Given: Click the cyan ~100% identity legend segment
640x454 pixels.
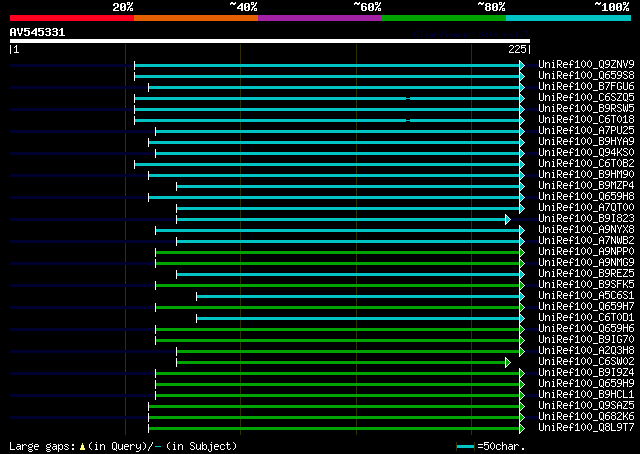Looking at the screenshot, I should [569, 18].
